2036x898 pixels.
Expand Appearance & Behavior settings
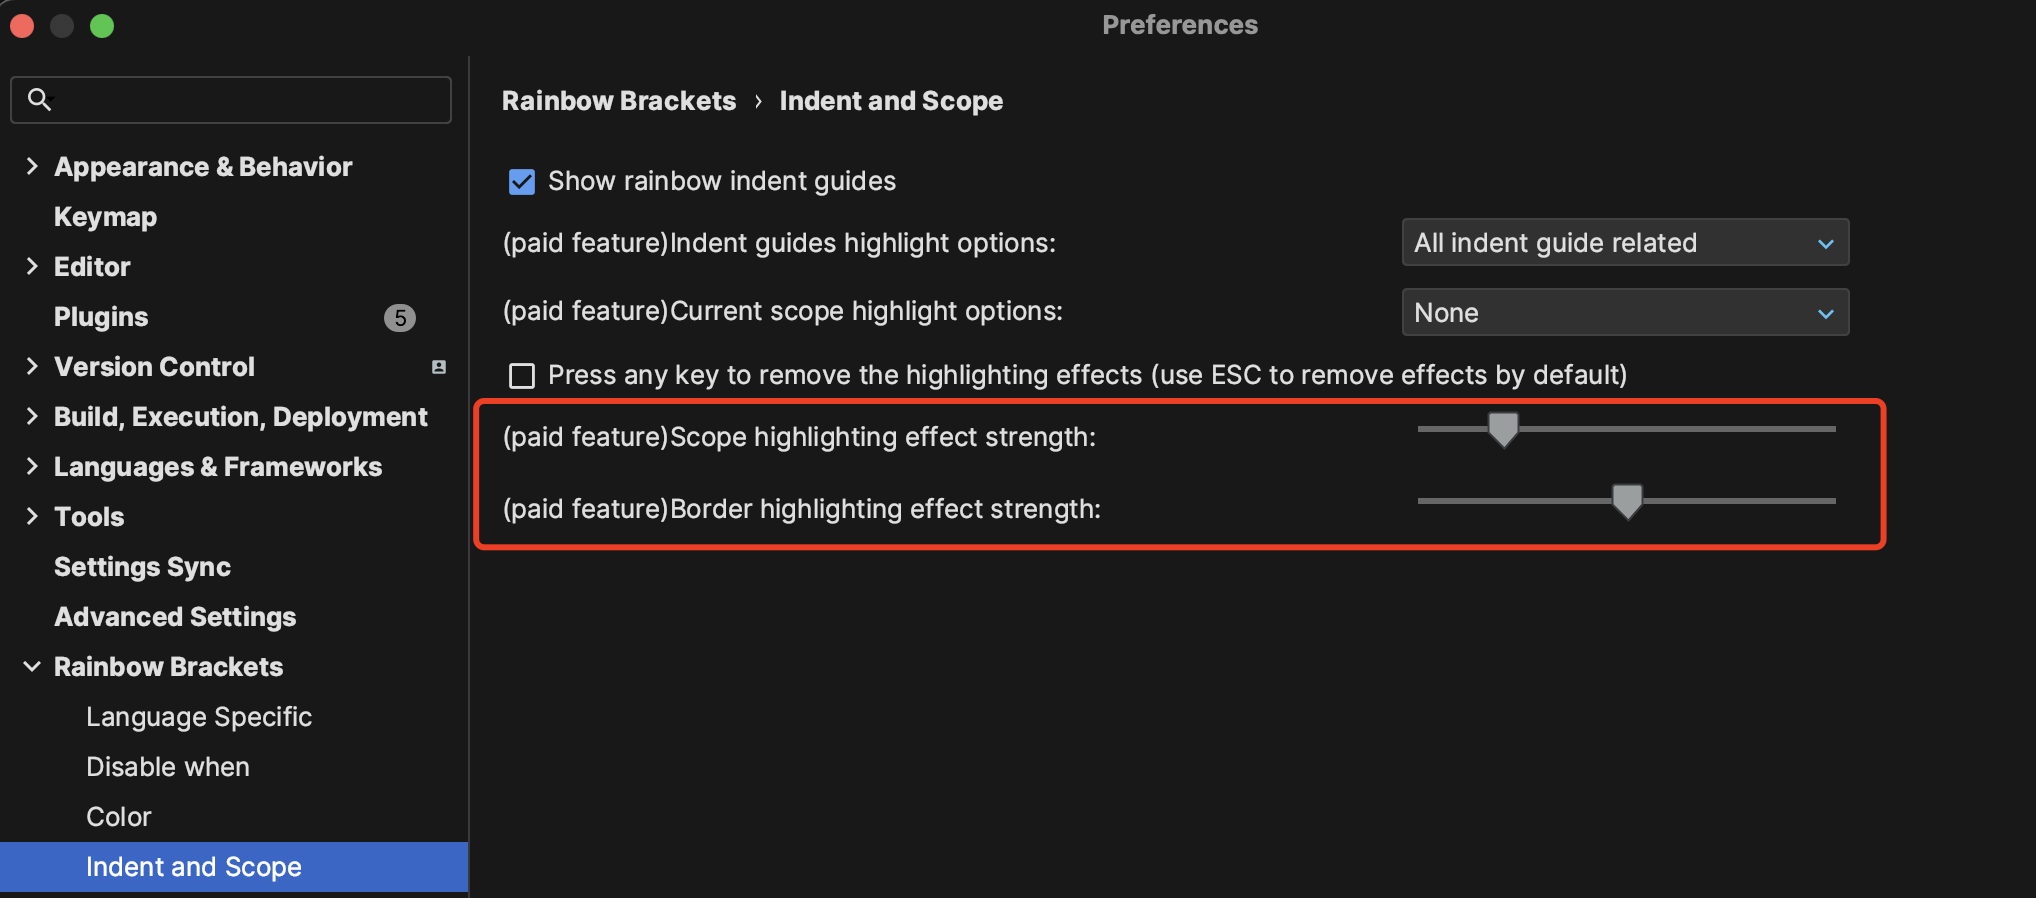pyautogui.click(x=31, y=167)
